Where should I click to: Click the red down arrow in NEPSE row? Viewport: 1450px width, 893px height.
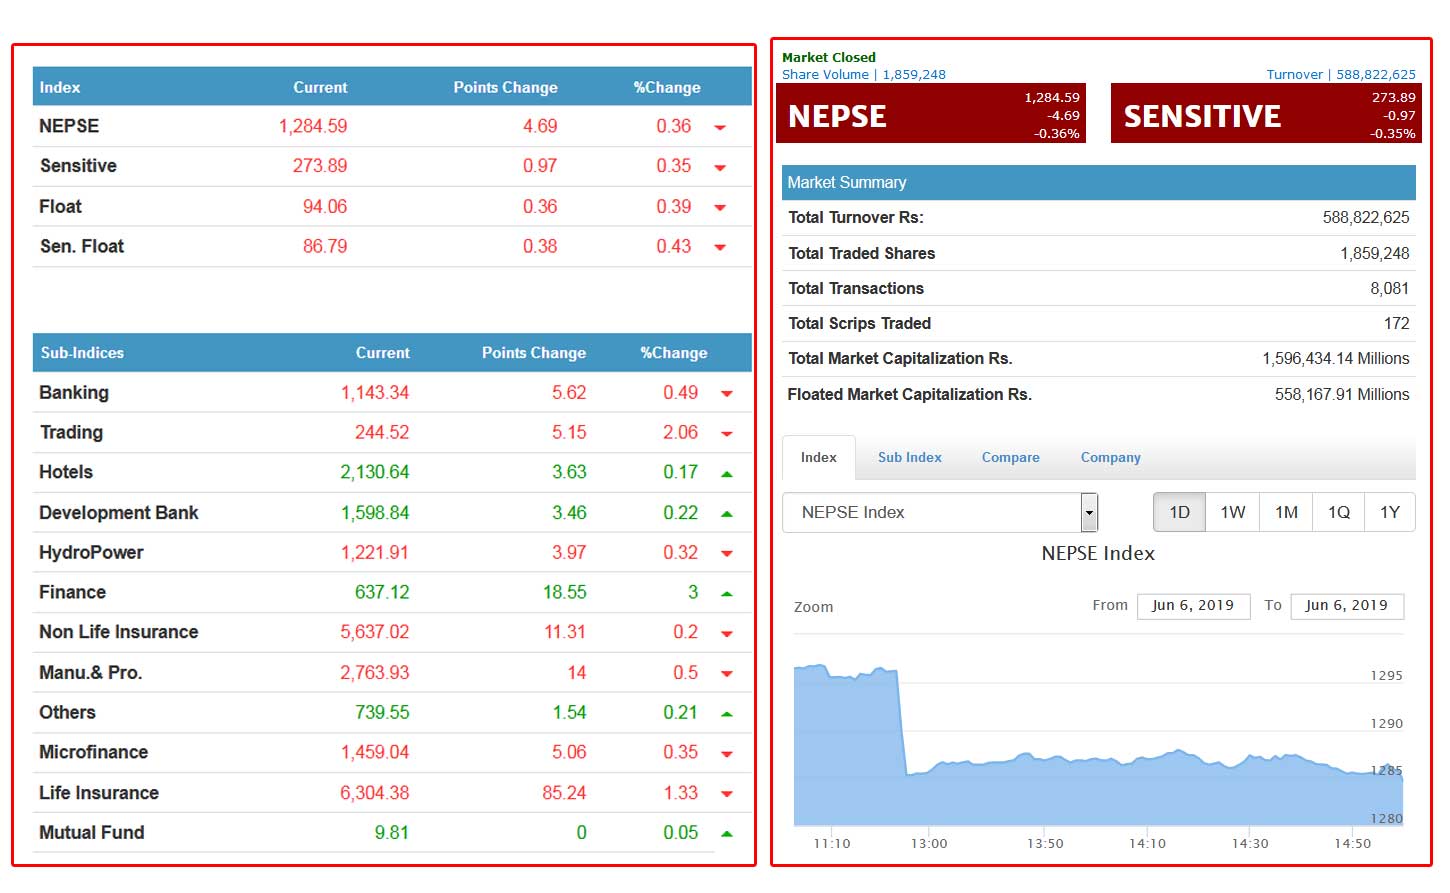(x=720, y=128)
